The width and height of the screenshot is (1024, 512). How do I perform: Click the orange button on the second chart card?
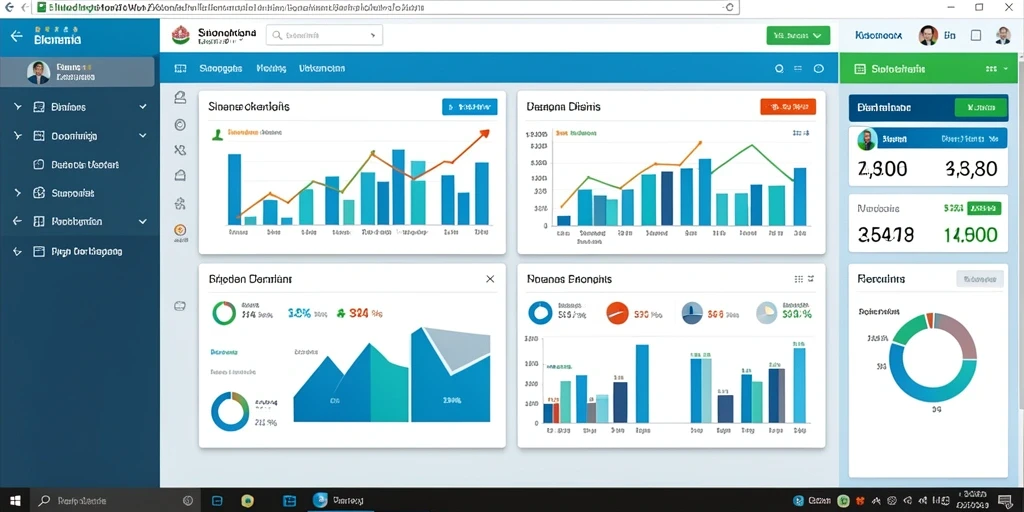pos(788,106)
